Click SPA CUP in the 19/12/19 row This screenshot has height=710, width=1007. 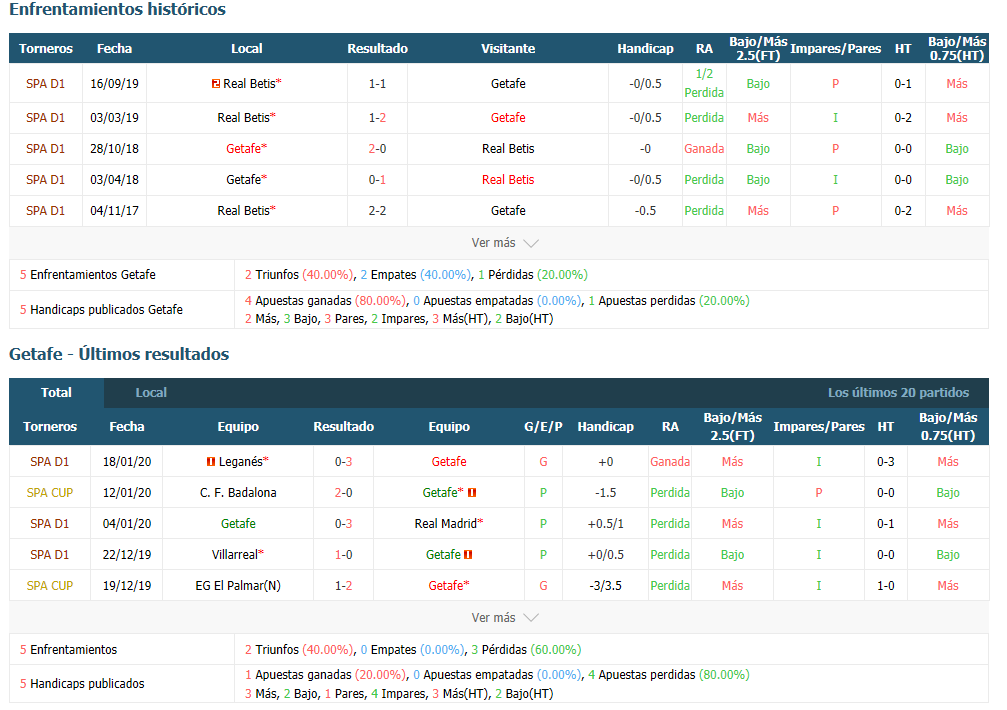[x=49, y=585]
